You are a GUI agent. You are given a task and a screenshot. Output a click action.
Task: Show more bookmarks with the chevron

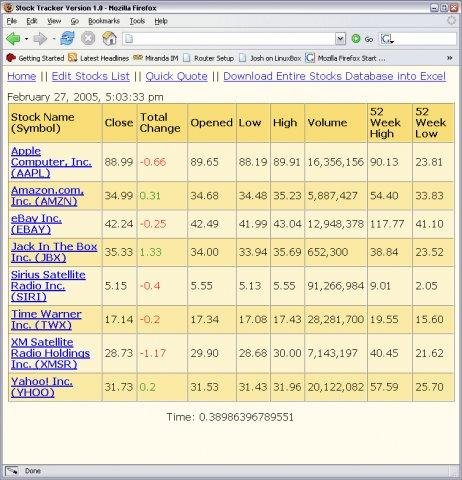pyautogui.click(x=450, y=58)
